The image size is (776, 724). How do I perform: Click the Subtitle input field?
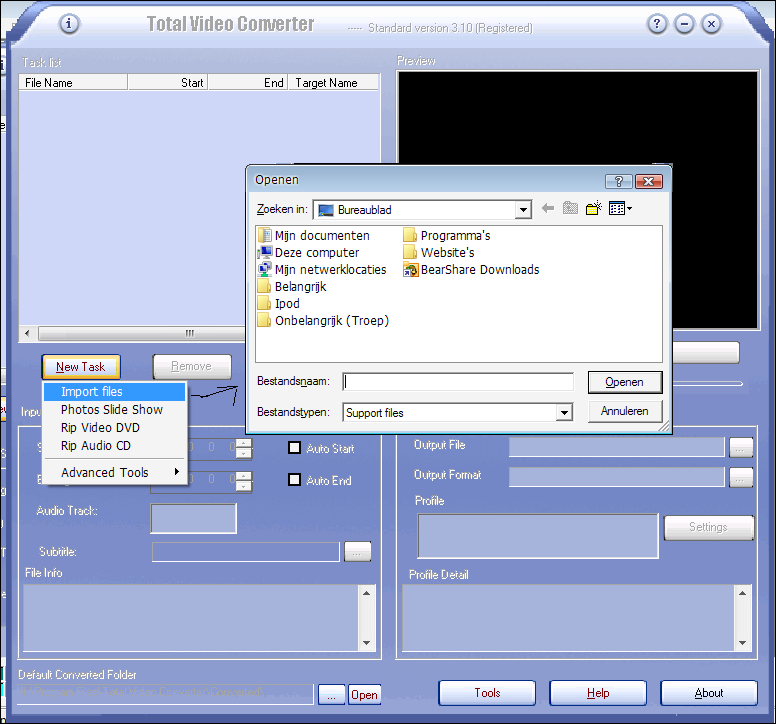246,552
